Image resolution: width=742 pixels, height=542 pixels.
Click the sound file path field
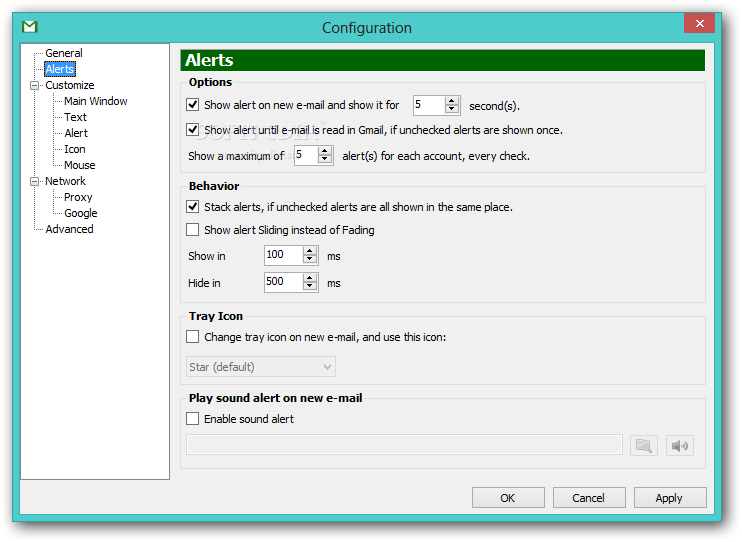(404, 445)
